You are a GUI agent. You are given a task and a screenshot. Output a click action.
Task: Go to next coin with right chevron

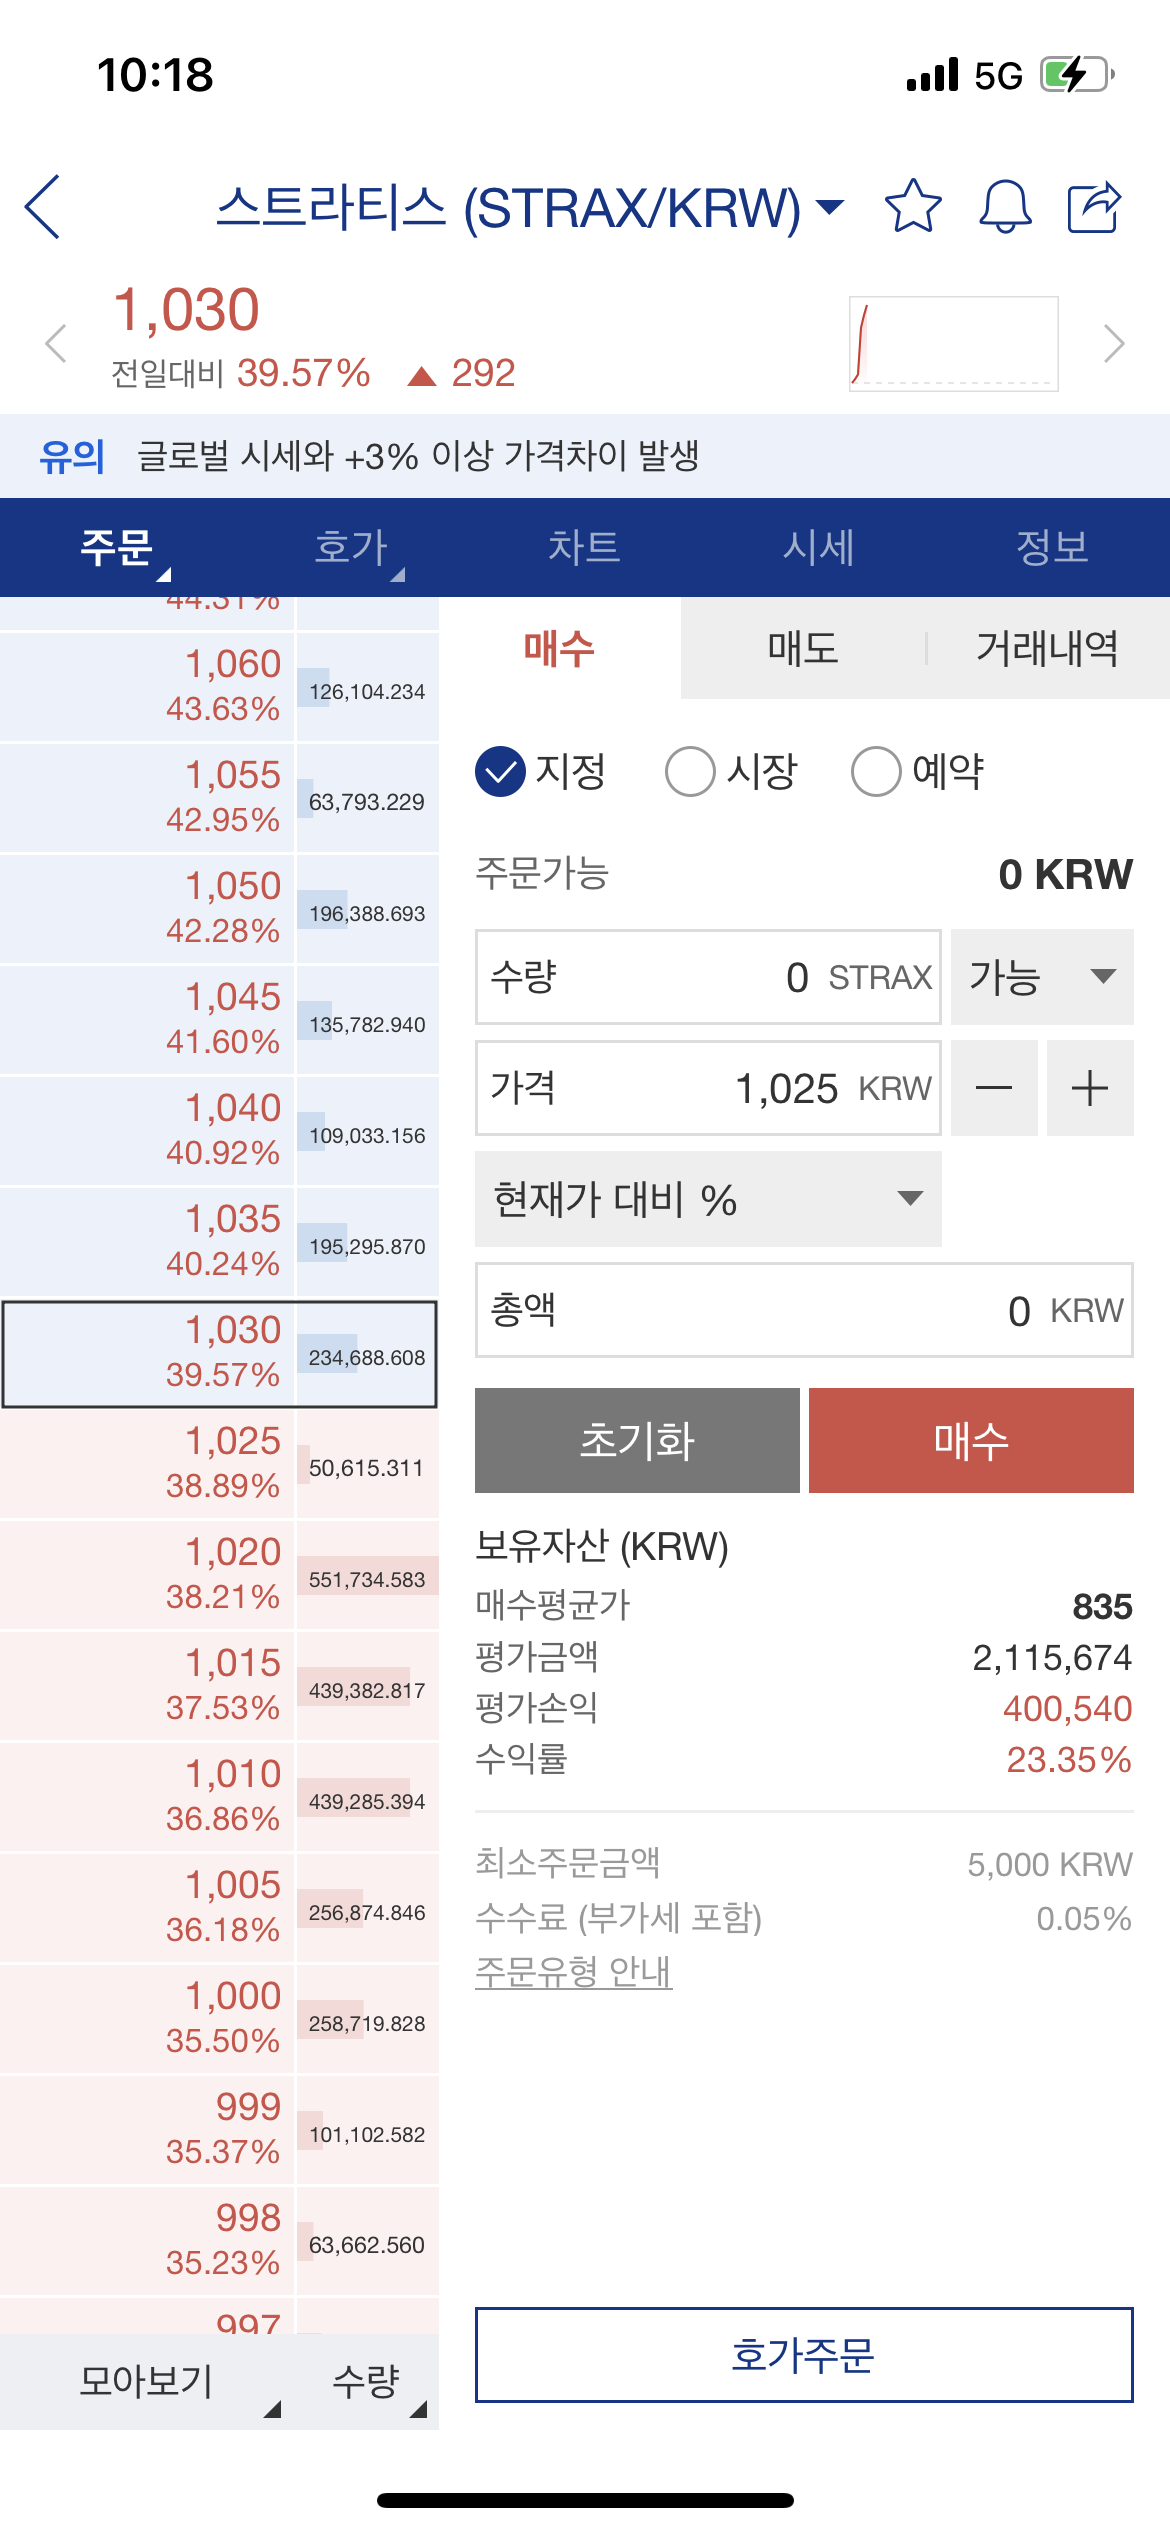(x=1114, y=344)
